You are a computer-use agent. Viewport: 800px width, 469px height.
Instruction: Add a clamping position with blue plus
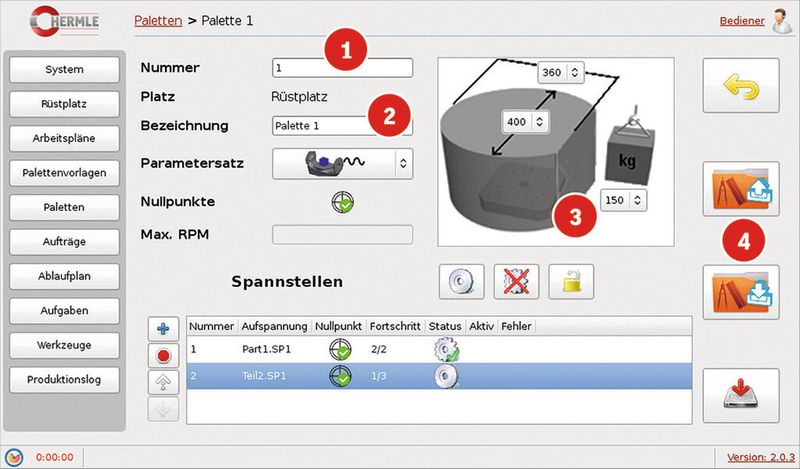pos(163,329)
